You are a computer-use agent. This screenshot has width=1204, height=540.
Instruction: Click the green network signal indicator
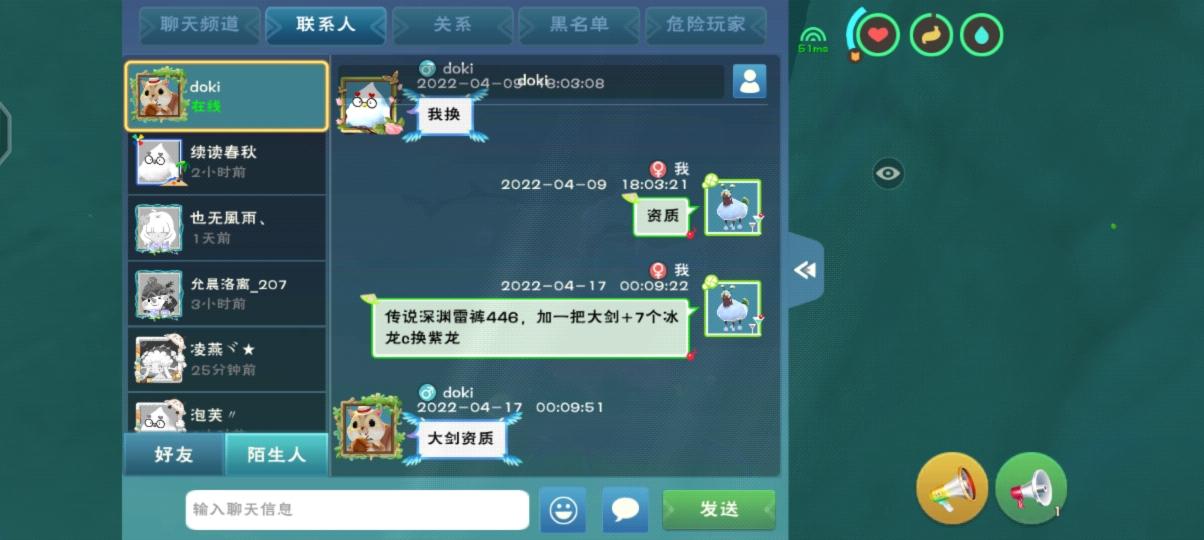[x=813, y=39]
